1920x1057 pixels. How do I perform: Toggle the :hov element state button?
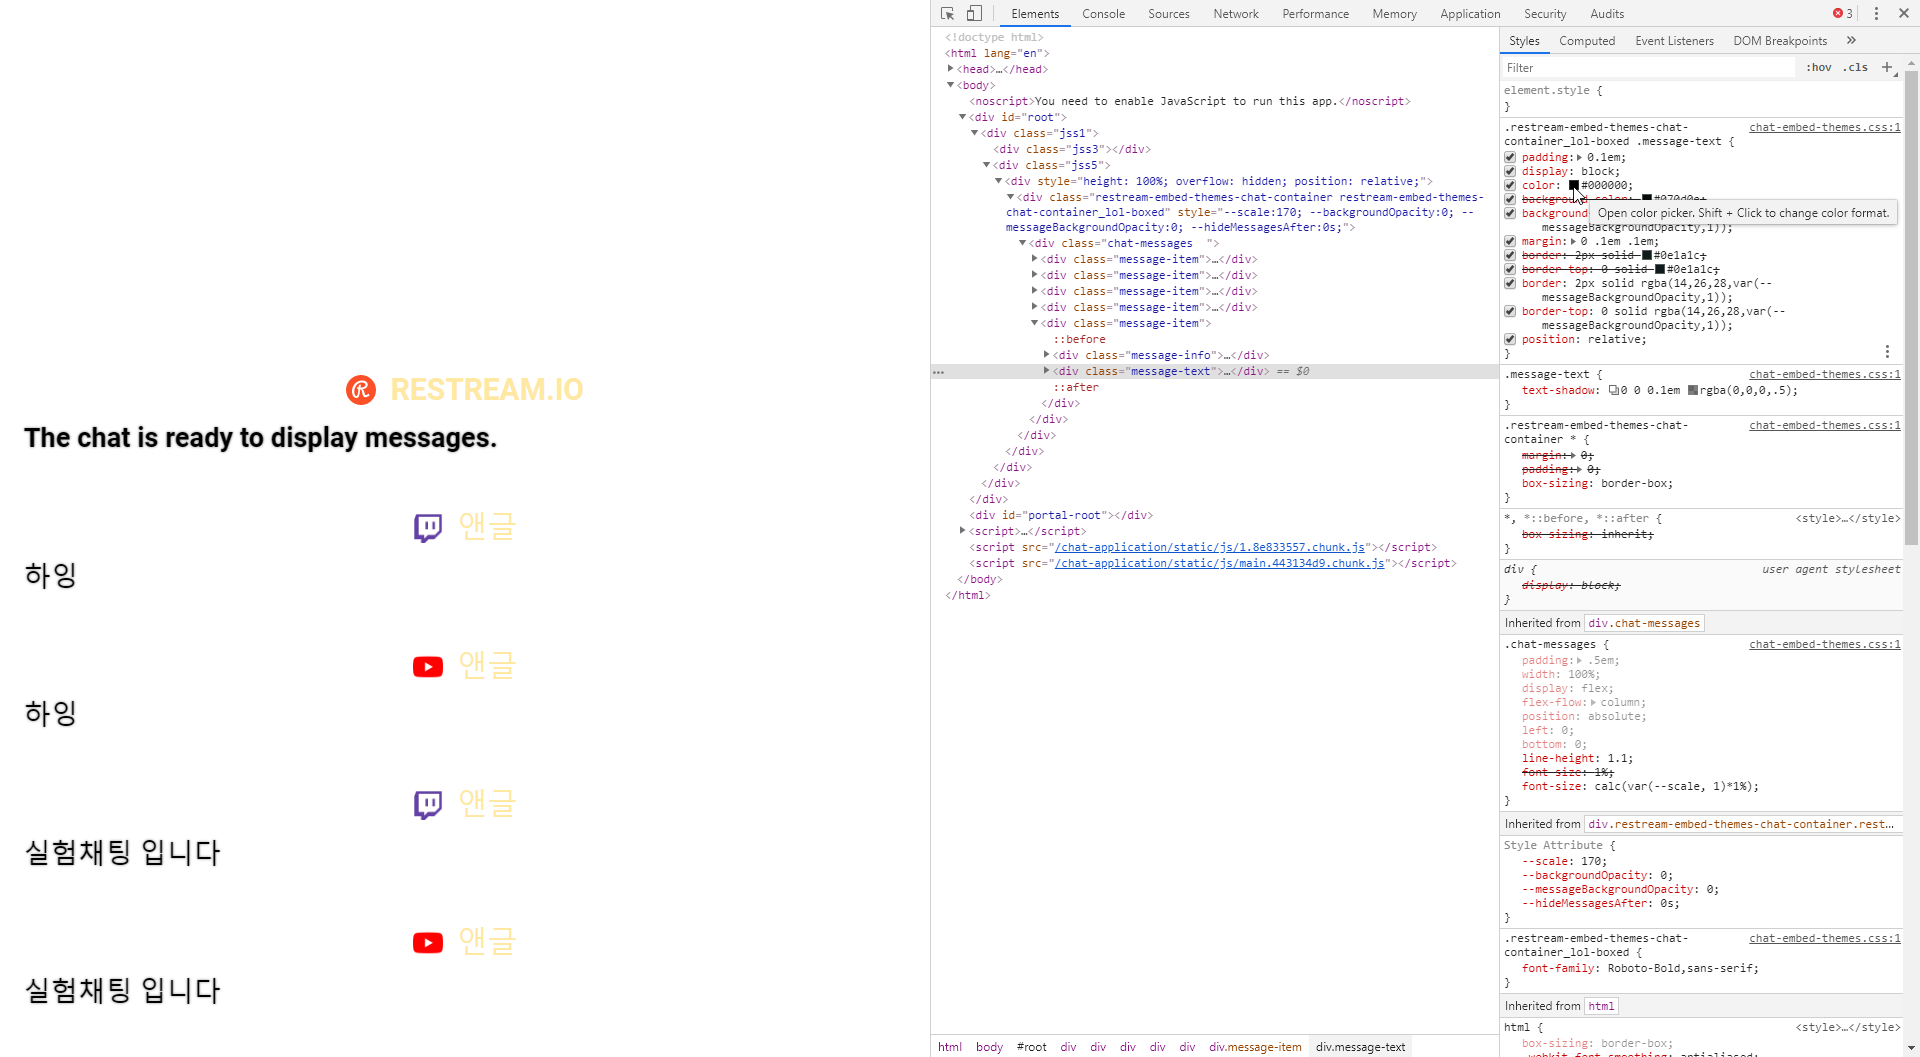tap(1819, 67)
